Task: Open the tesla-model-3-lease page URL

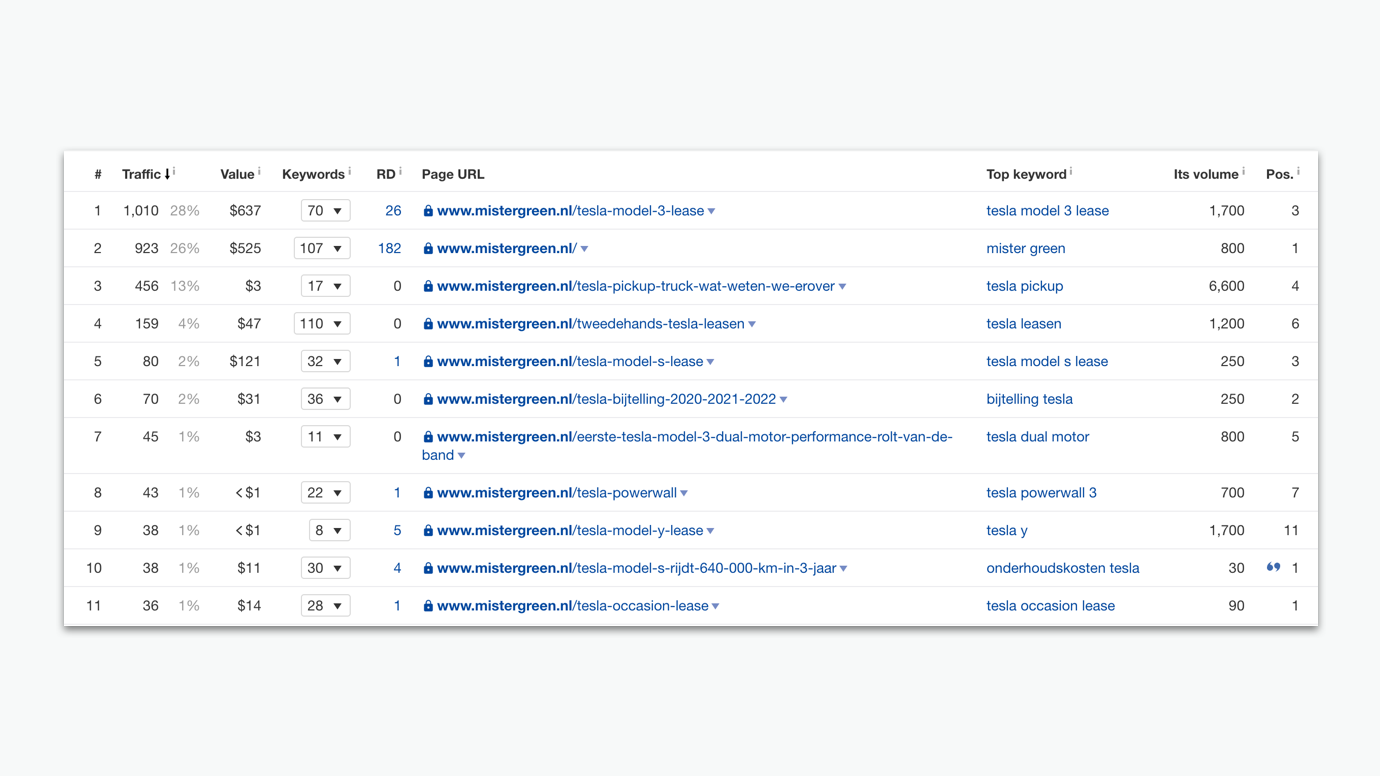Action: coord(570,211)
